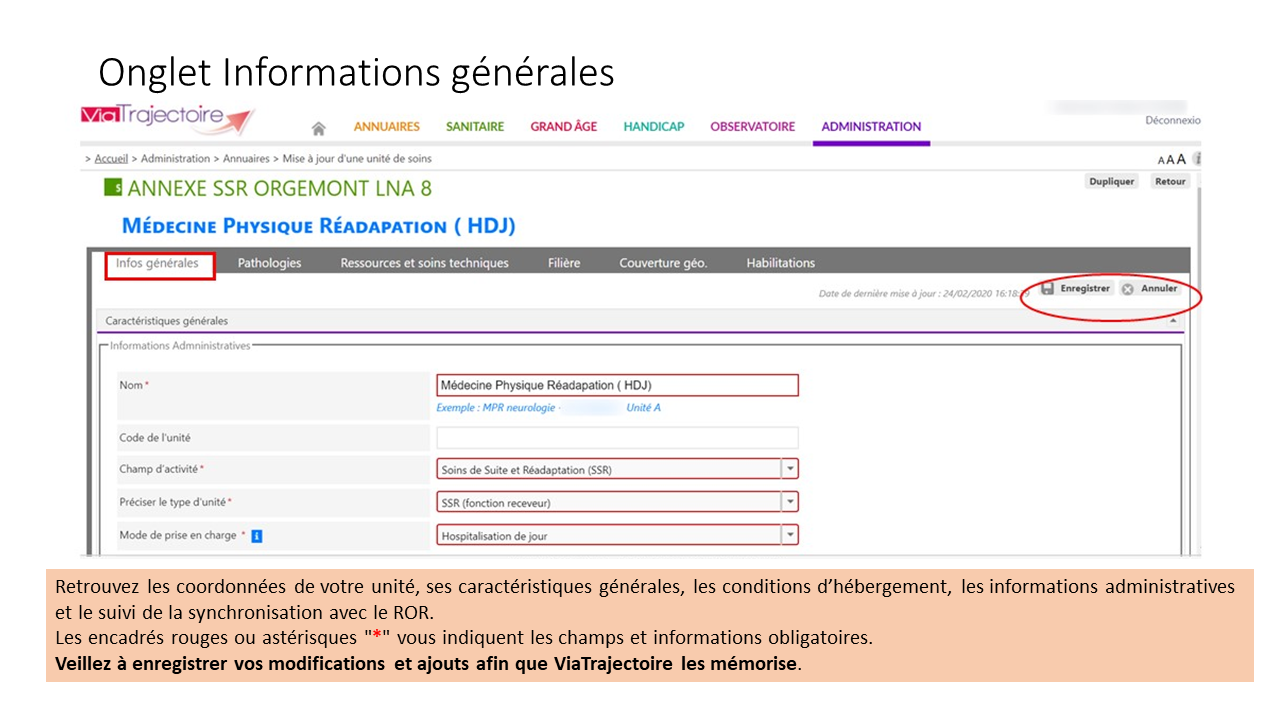The height and width of the screenshot is (720, 1280).
Task: Go to the Habilitations tab
Action: [x=780, y=263]
